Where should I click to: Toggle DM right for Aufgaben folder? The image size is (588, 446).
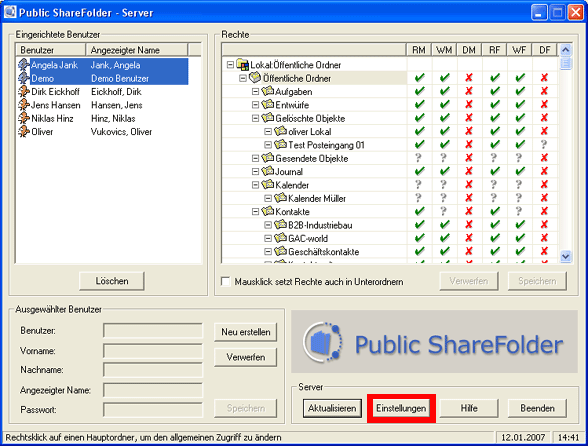pos(469,91)
